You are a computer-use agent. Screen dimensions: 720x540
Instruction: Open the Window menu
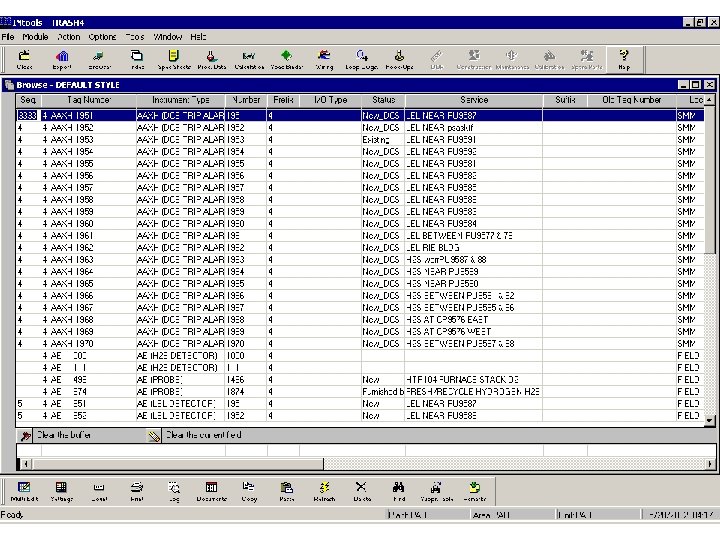tap(168, 37)
